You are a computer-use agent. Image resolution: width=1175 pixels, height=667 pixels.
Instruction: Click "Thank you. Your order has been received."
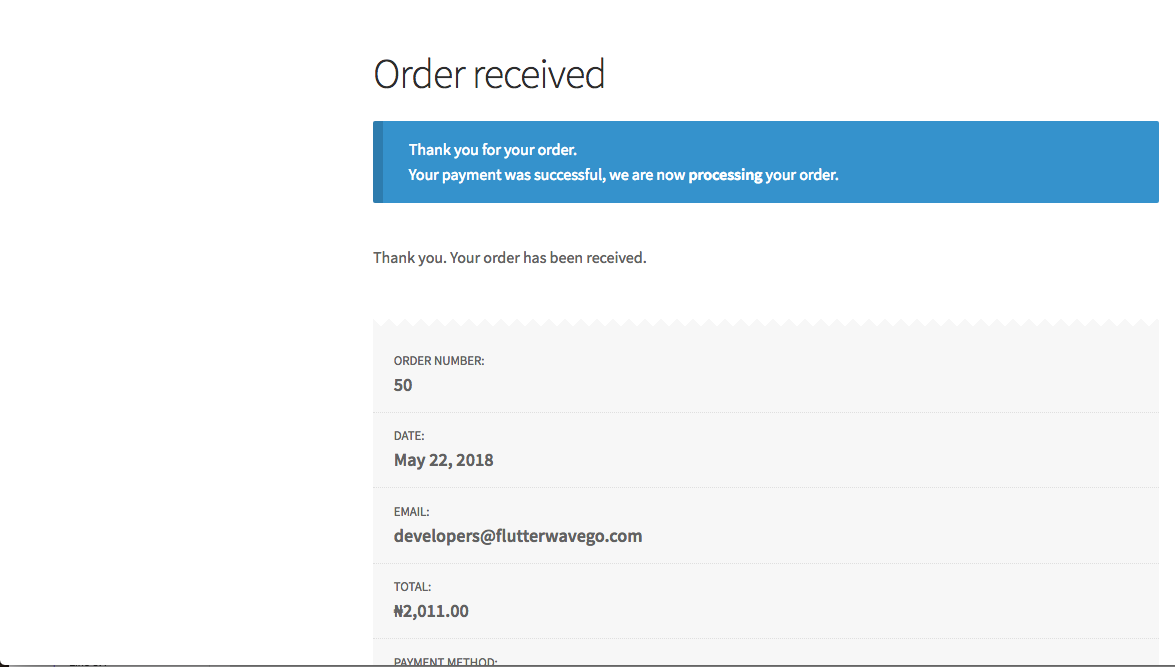click(510, 258)
